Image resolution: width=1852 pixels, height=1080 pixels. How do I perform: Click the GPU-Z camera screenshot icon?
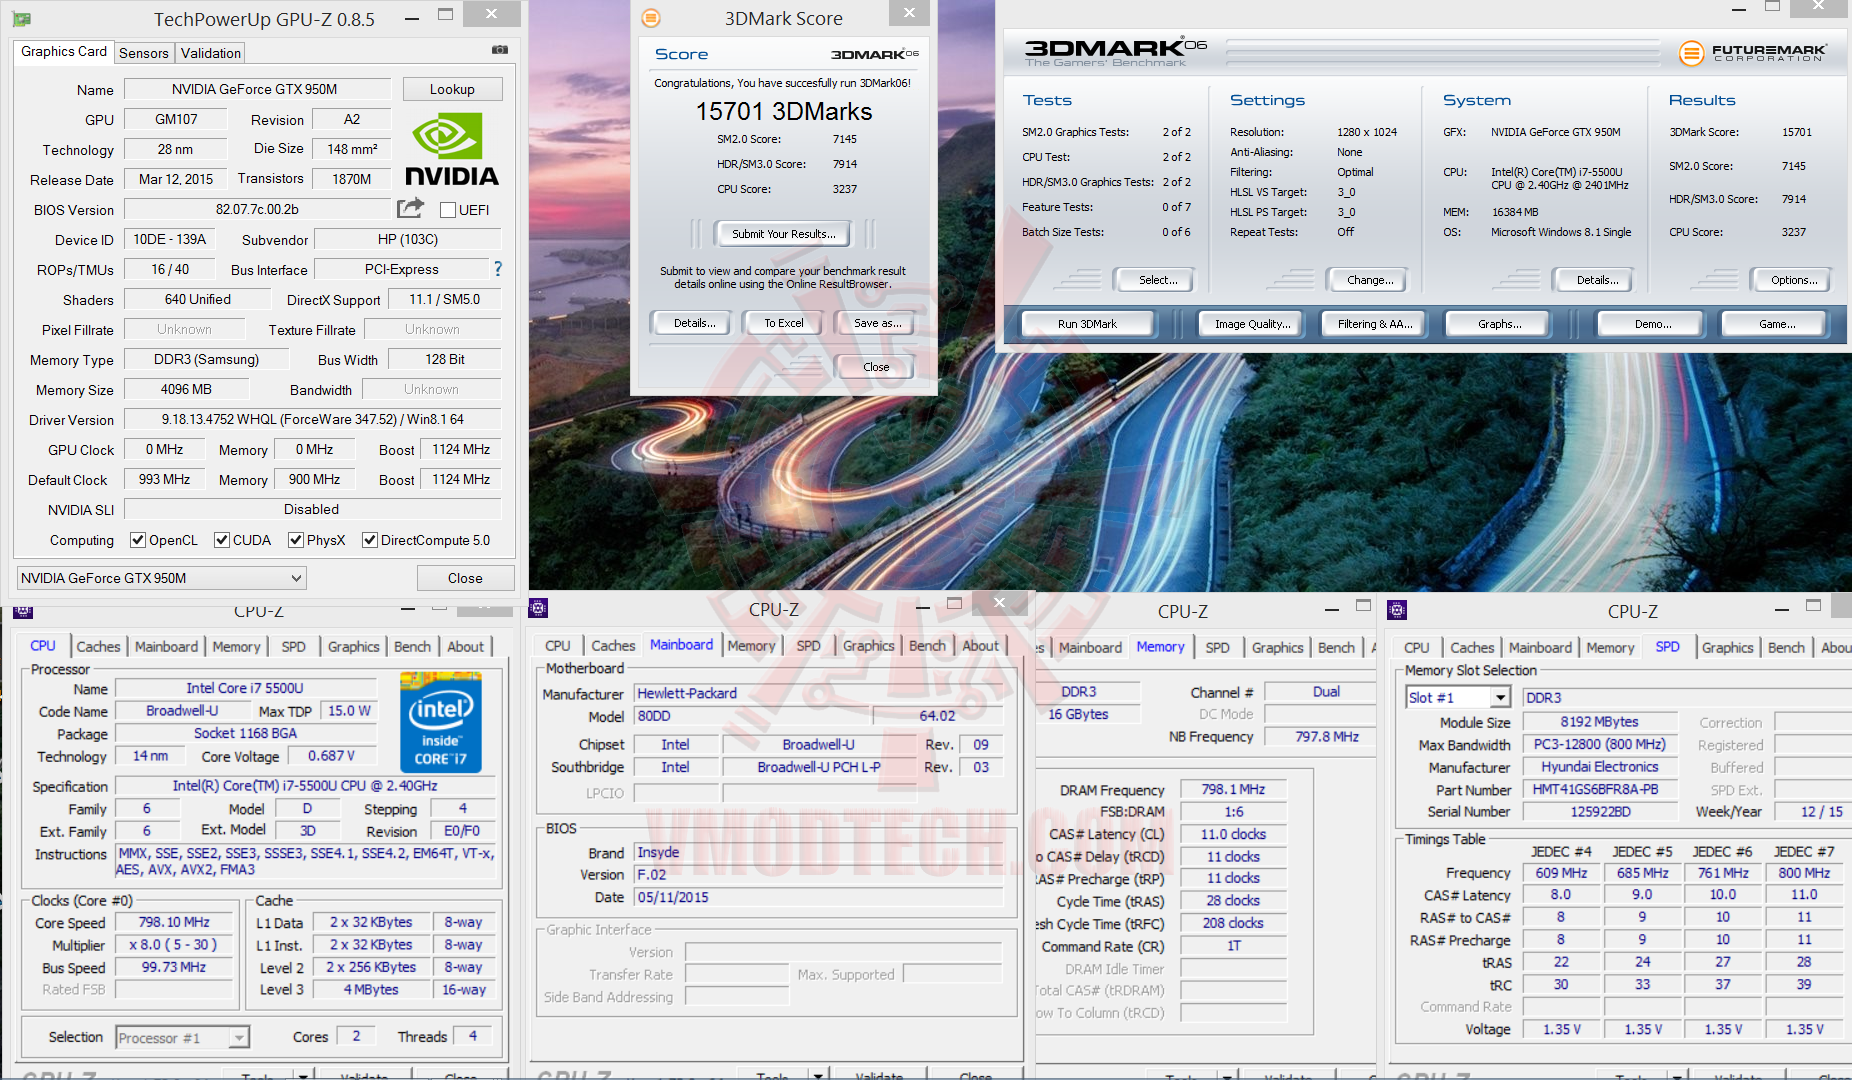tap(500, 50)
